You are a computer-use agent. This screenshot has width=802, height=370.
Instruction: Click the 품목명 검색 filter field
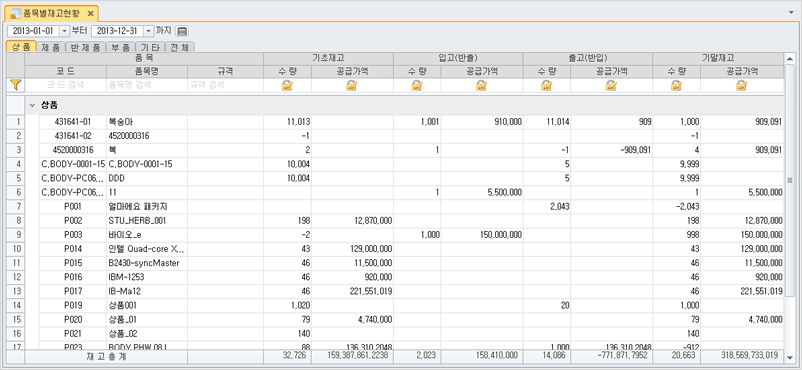point(147,86)
